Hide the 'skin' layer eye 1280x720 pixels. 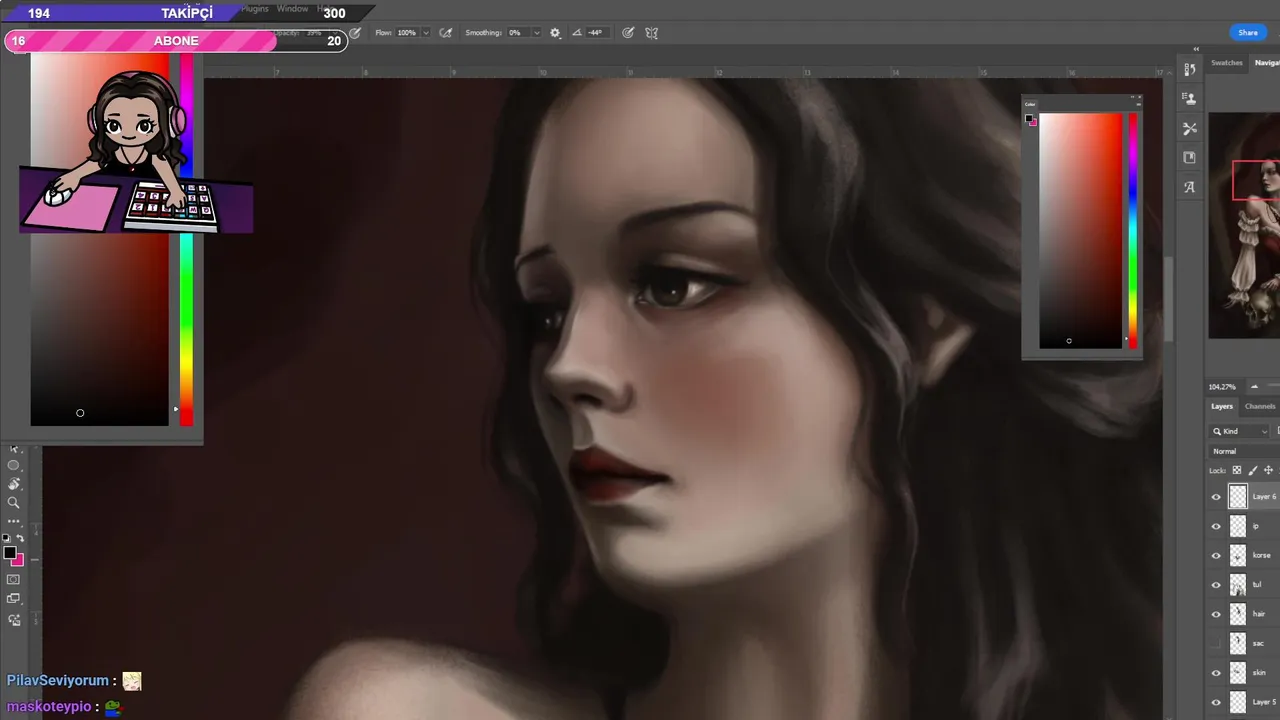pyautogui.click(x=1216, y=673)
